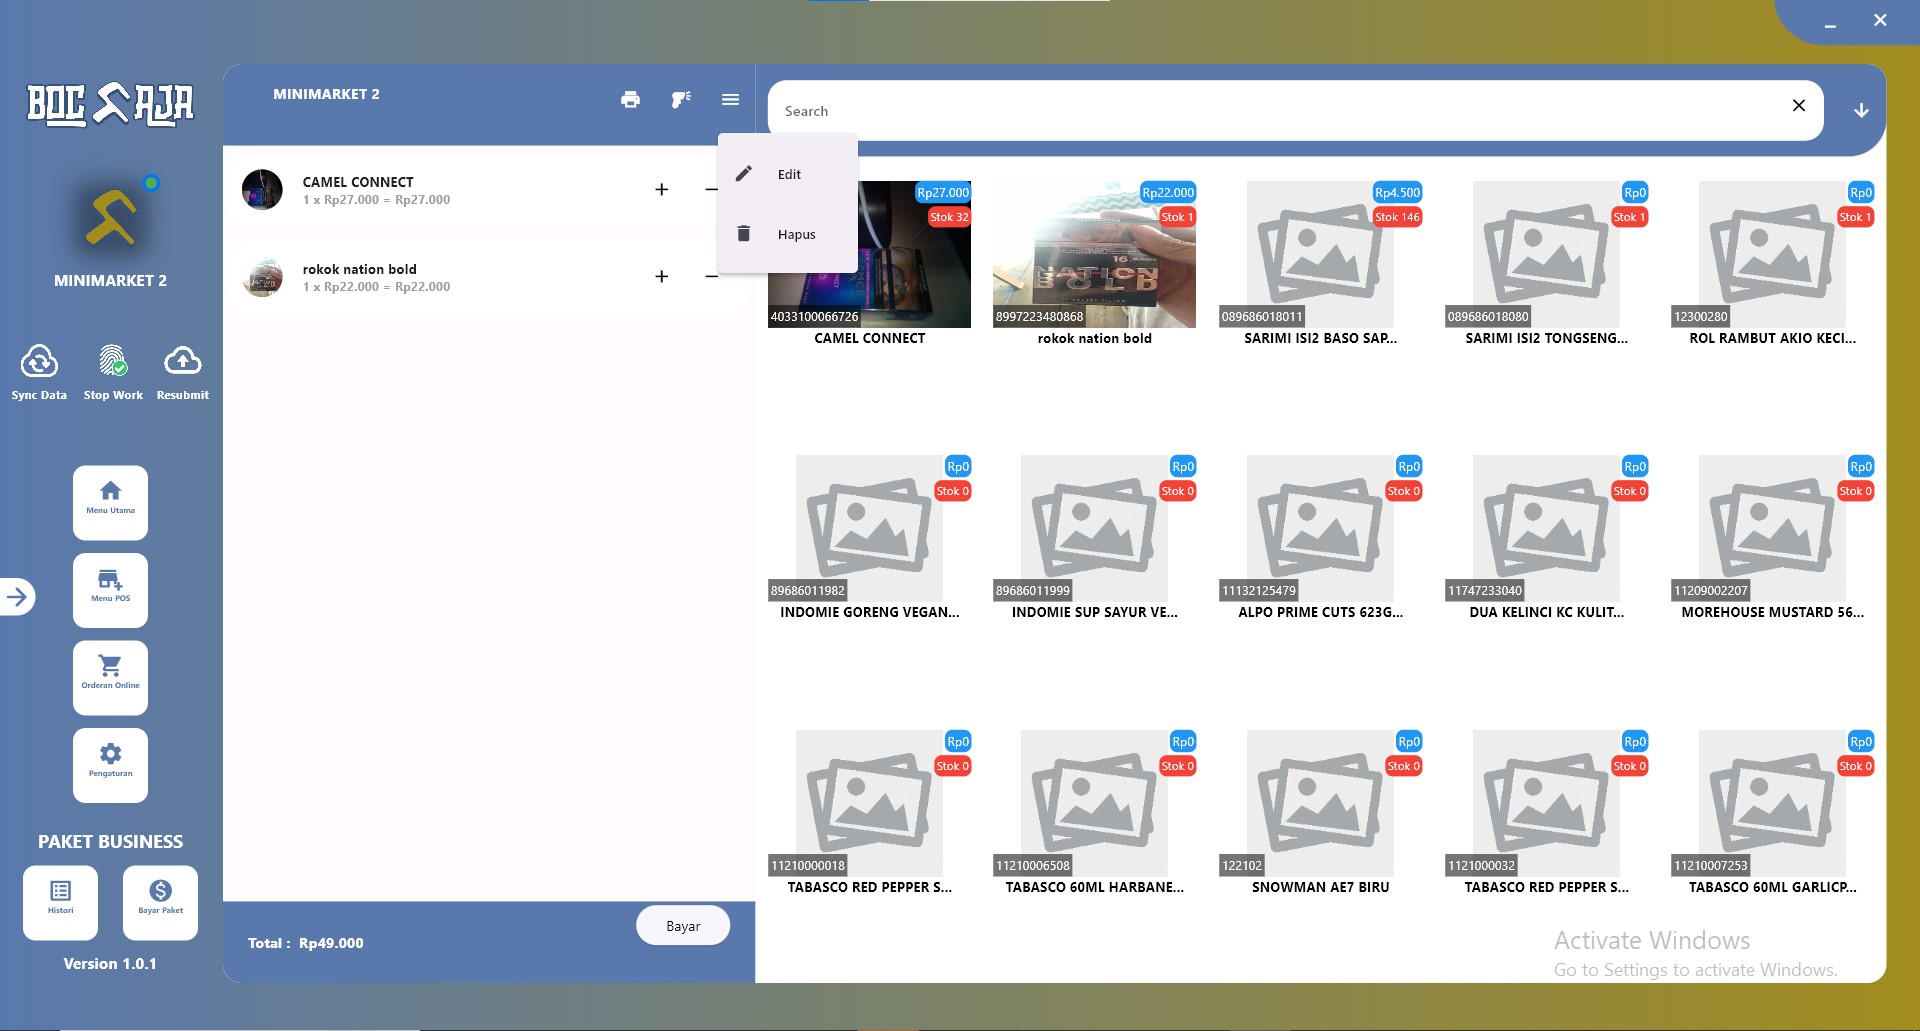Click the PAKET BUSINESS heading
This screenshot has height=1031, width=1920.
(110, 842)
